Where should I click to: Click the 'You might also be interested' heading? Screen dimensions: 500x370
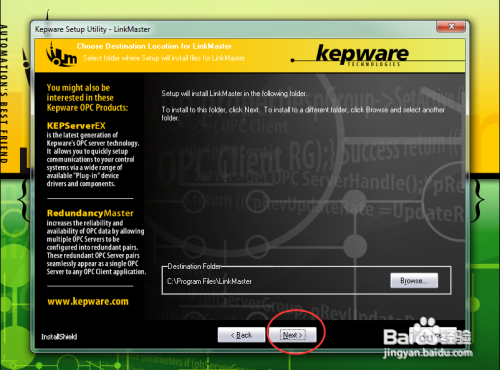[87, 98]
